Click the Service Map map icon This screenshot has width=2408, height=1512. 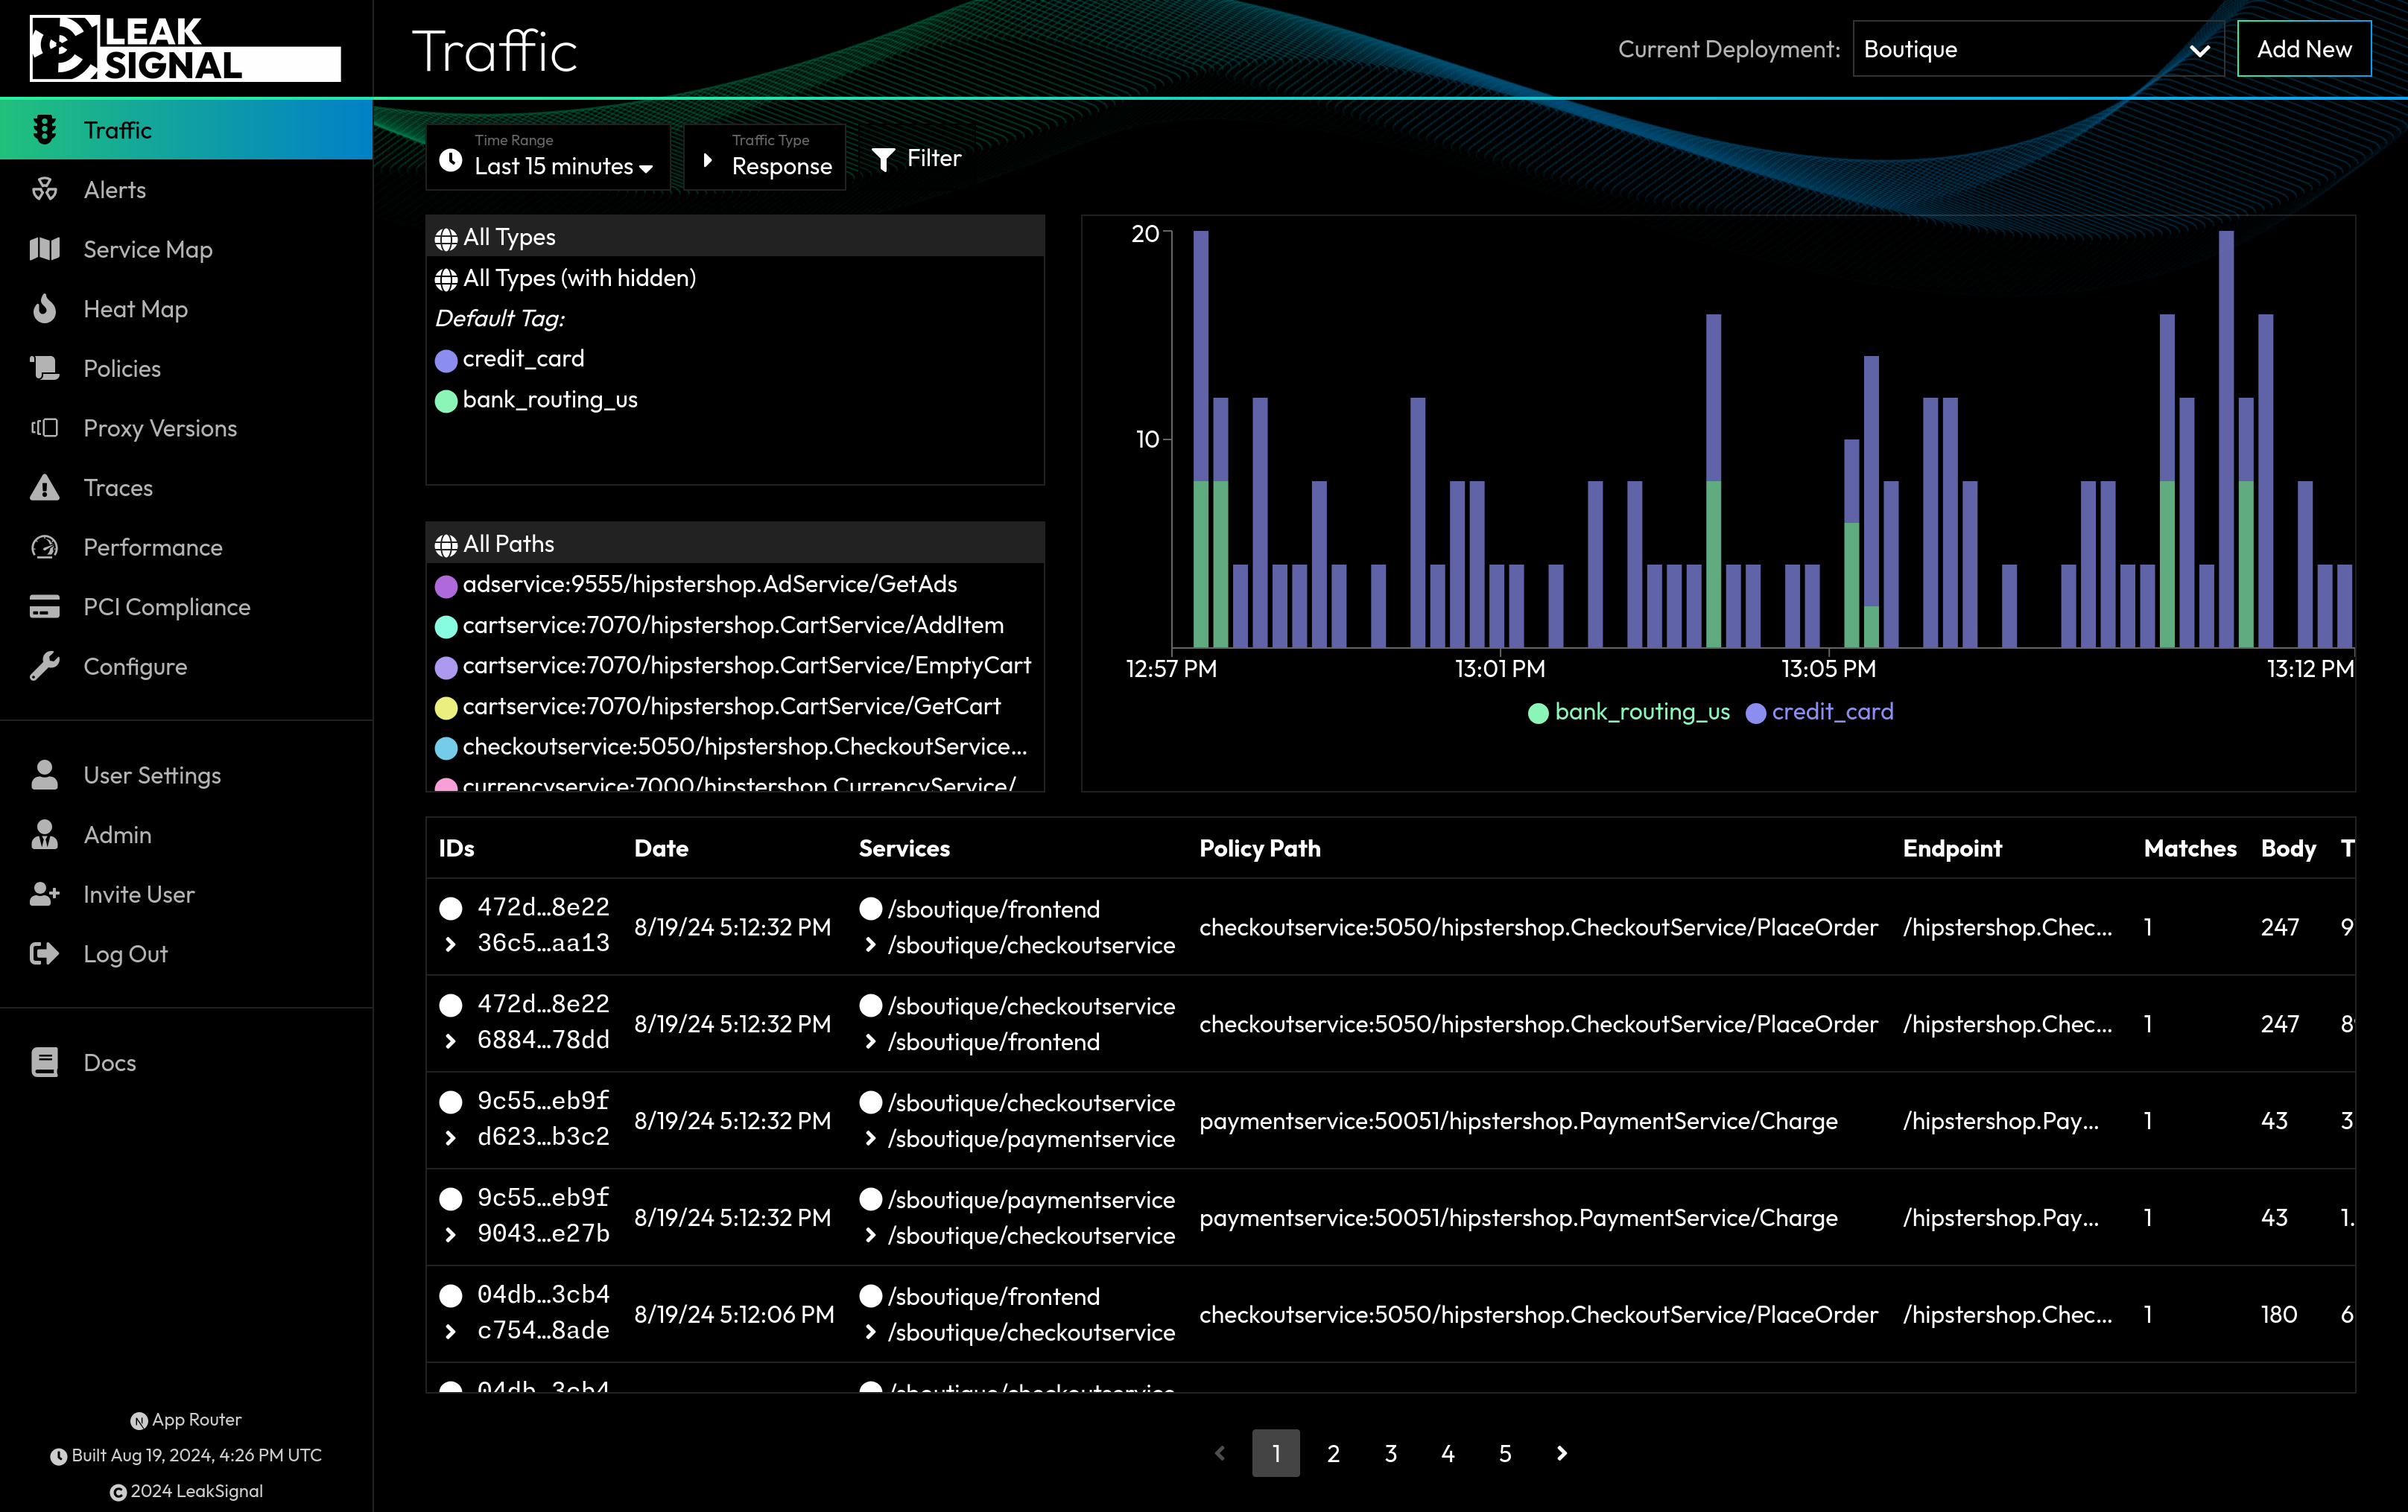44,249
